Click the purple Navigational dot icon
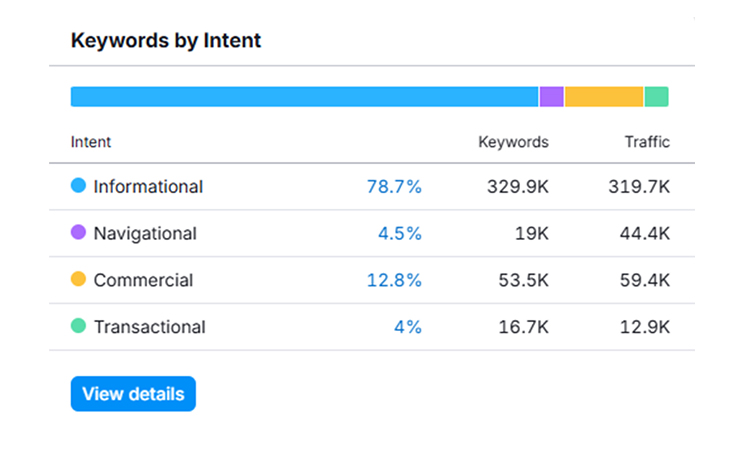 [78, 233]
